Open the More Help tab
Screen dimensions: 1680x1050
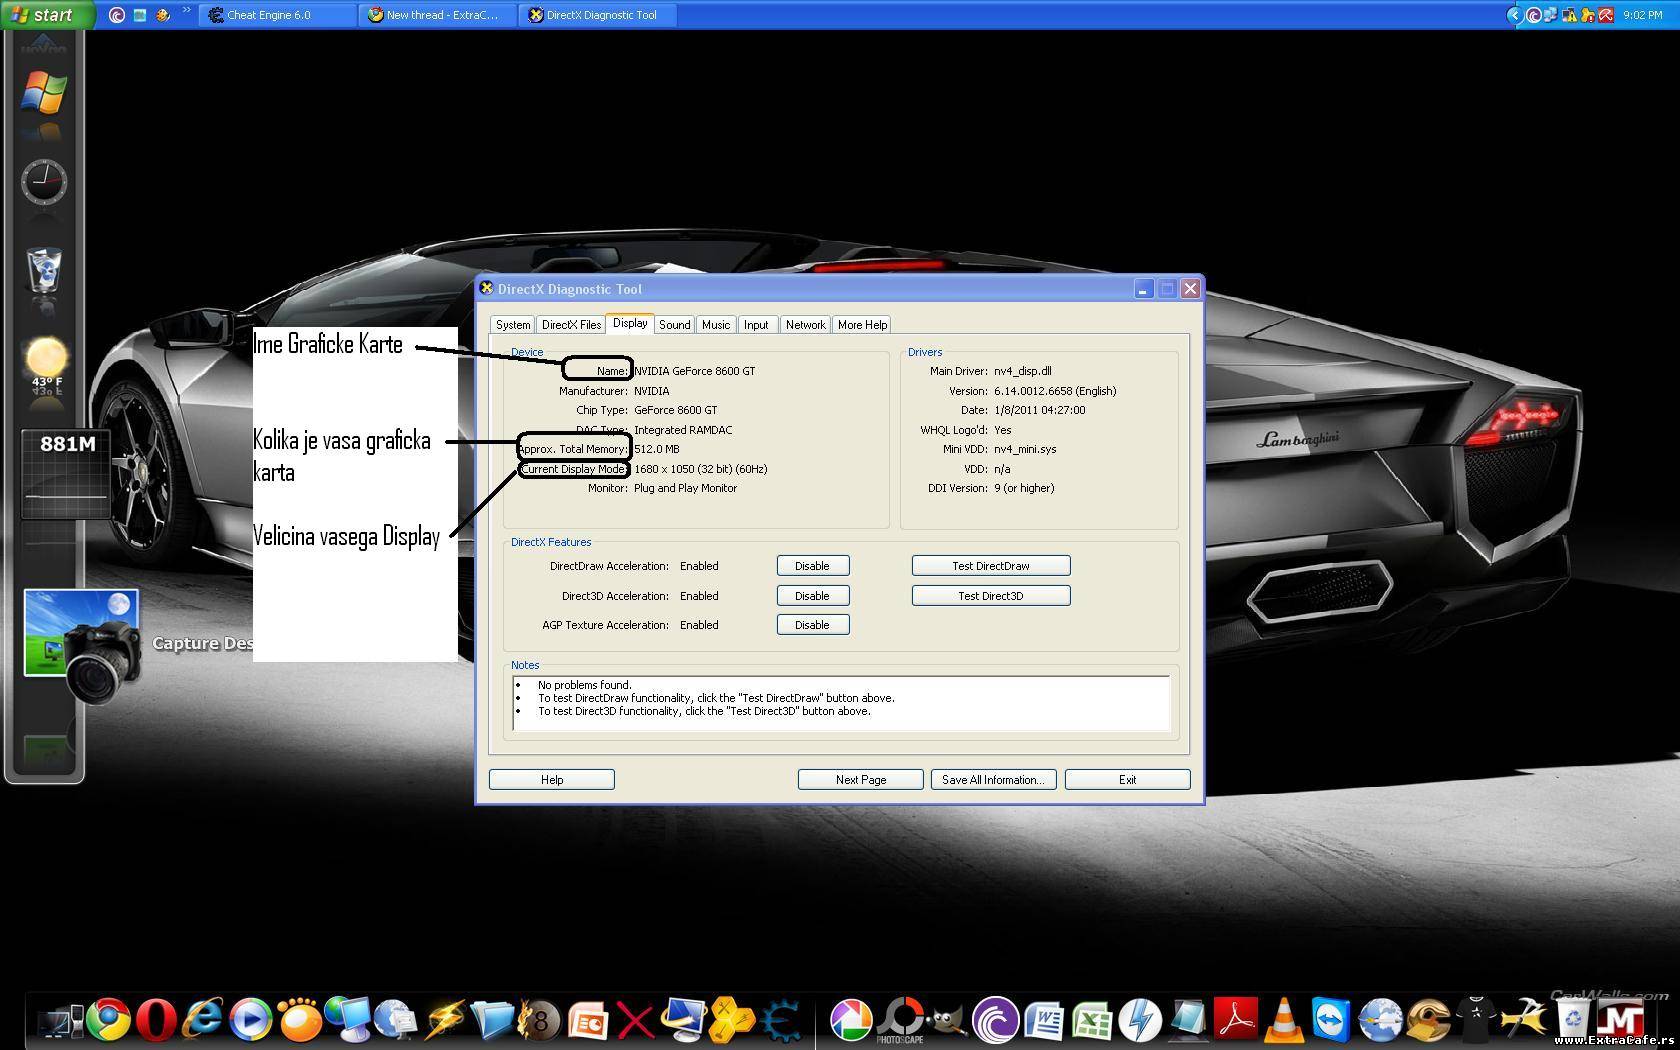pos(862,325)
